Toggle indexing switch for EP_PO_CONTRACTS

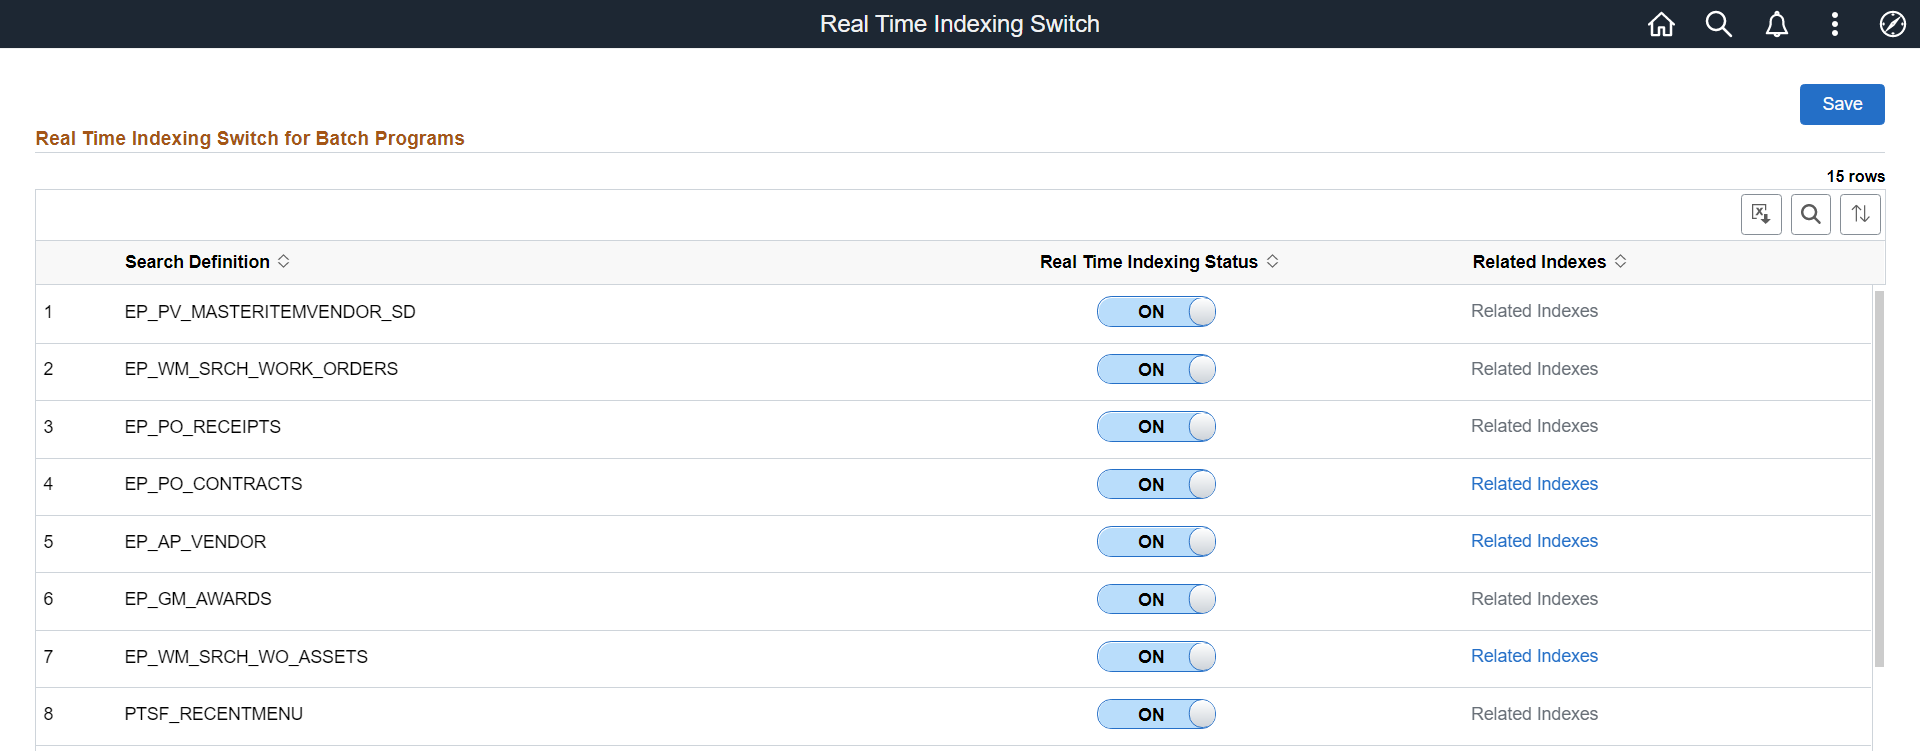[1156, 484]
